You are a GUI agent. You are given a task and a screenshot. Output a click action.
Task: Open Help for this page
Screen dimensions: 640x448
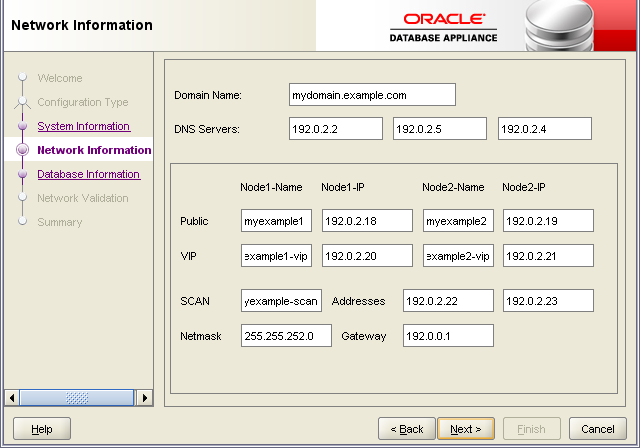(42, 429)
